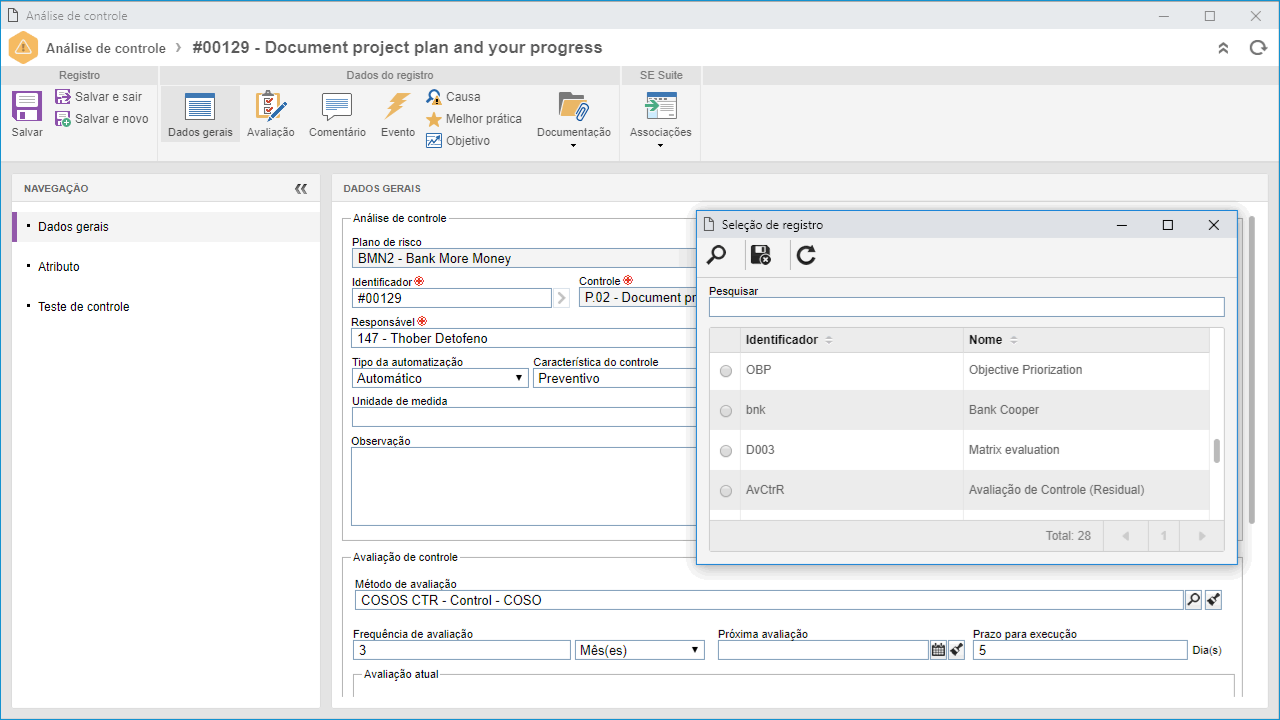
Task: Select Teste de controle in the navigation
Action: 166,307
